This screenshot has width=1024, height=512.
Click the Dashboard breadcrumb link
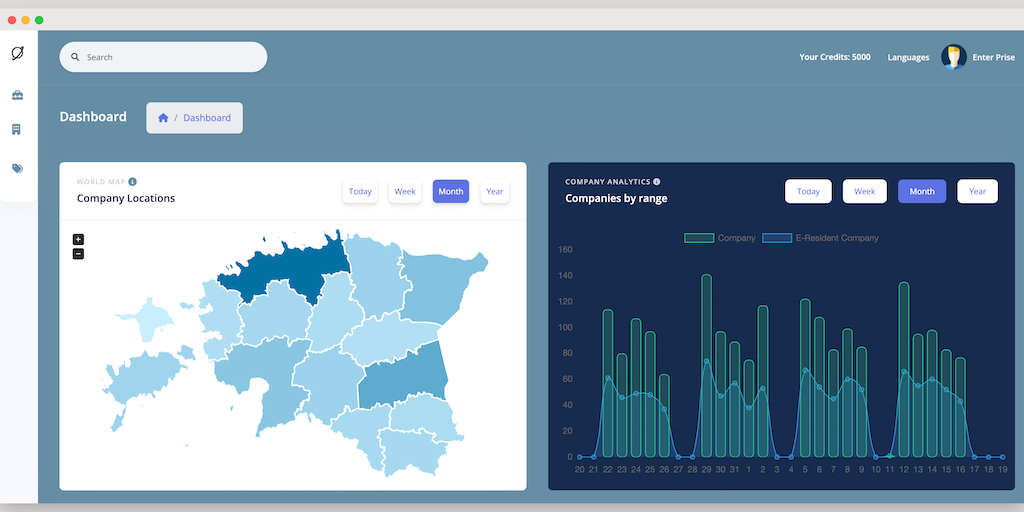[x=207, y=118]
